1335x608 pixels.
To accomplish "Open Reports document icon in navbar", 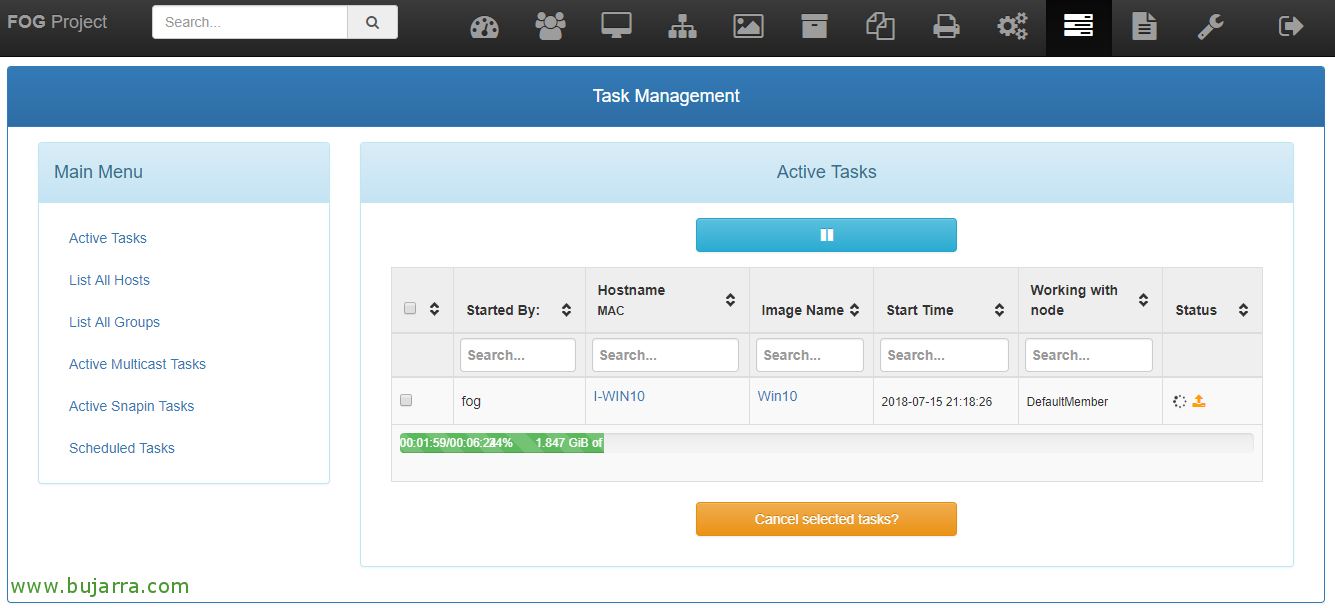I will [x=1144, y=27].
